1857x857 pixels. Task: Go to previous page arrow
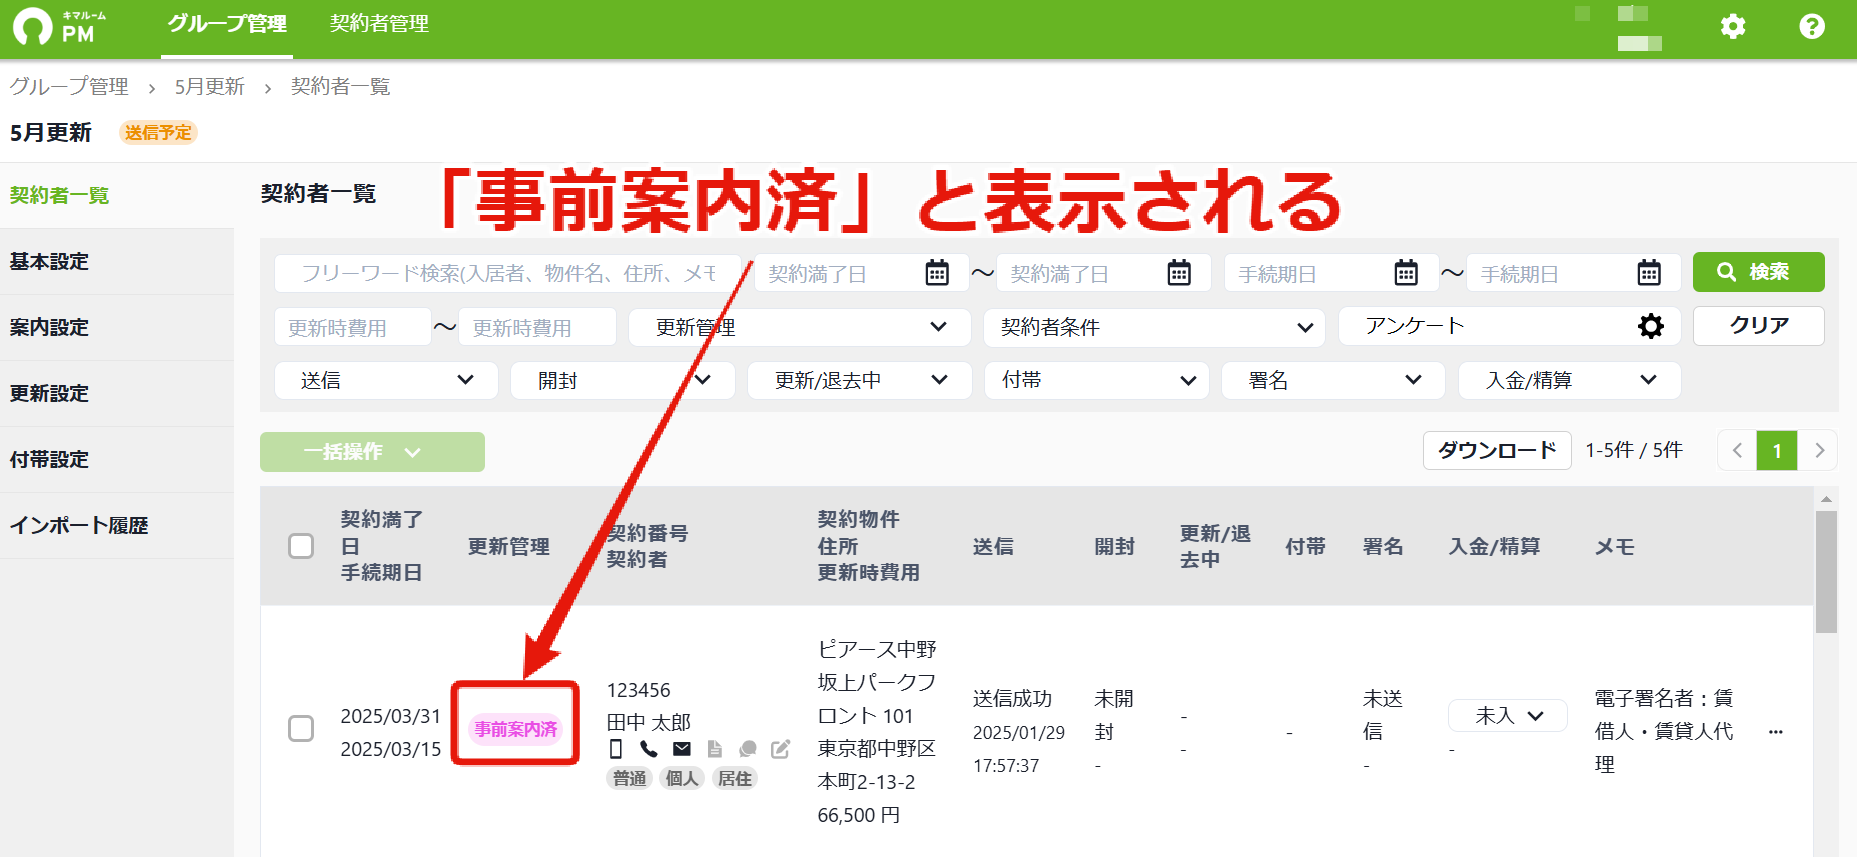coord(1737,451)
